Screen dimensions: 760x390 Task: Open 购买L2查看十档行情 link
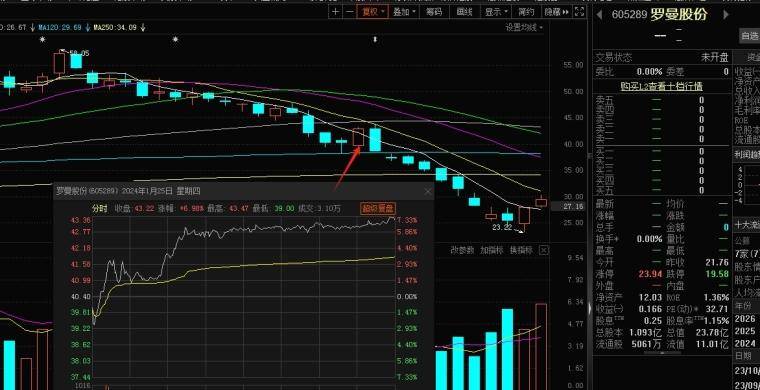point(662,86)
